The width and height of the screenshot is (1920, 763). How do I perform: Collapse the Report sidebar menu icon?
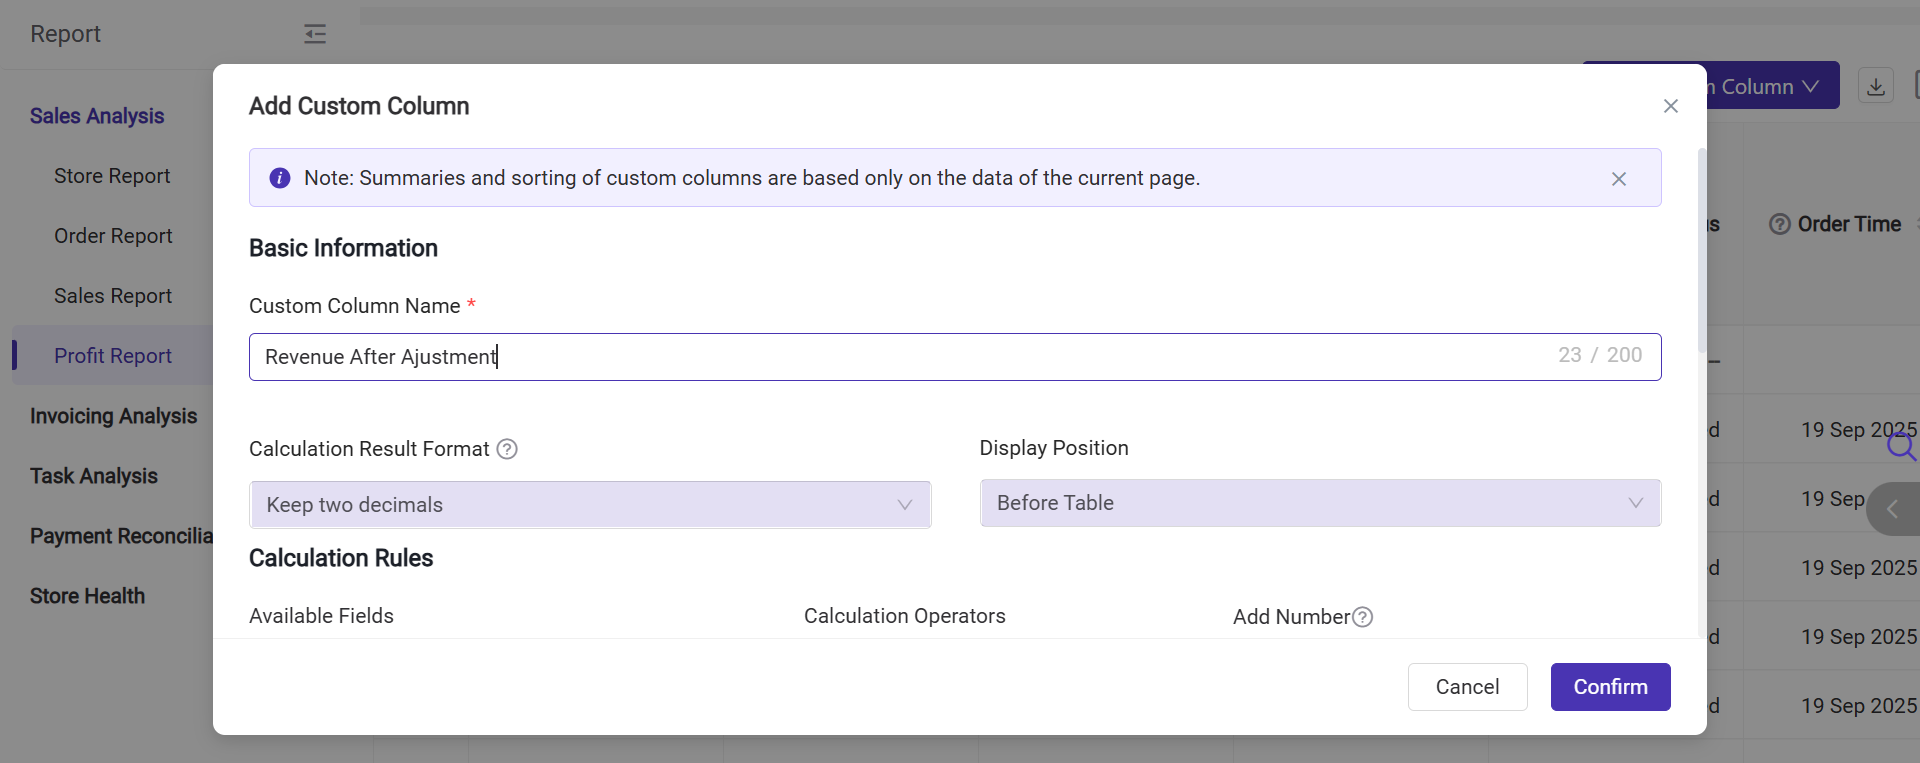point(315,34)
